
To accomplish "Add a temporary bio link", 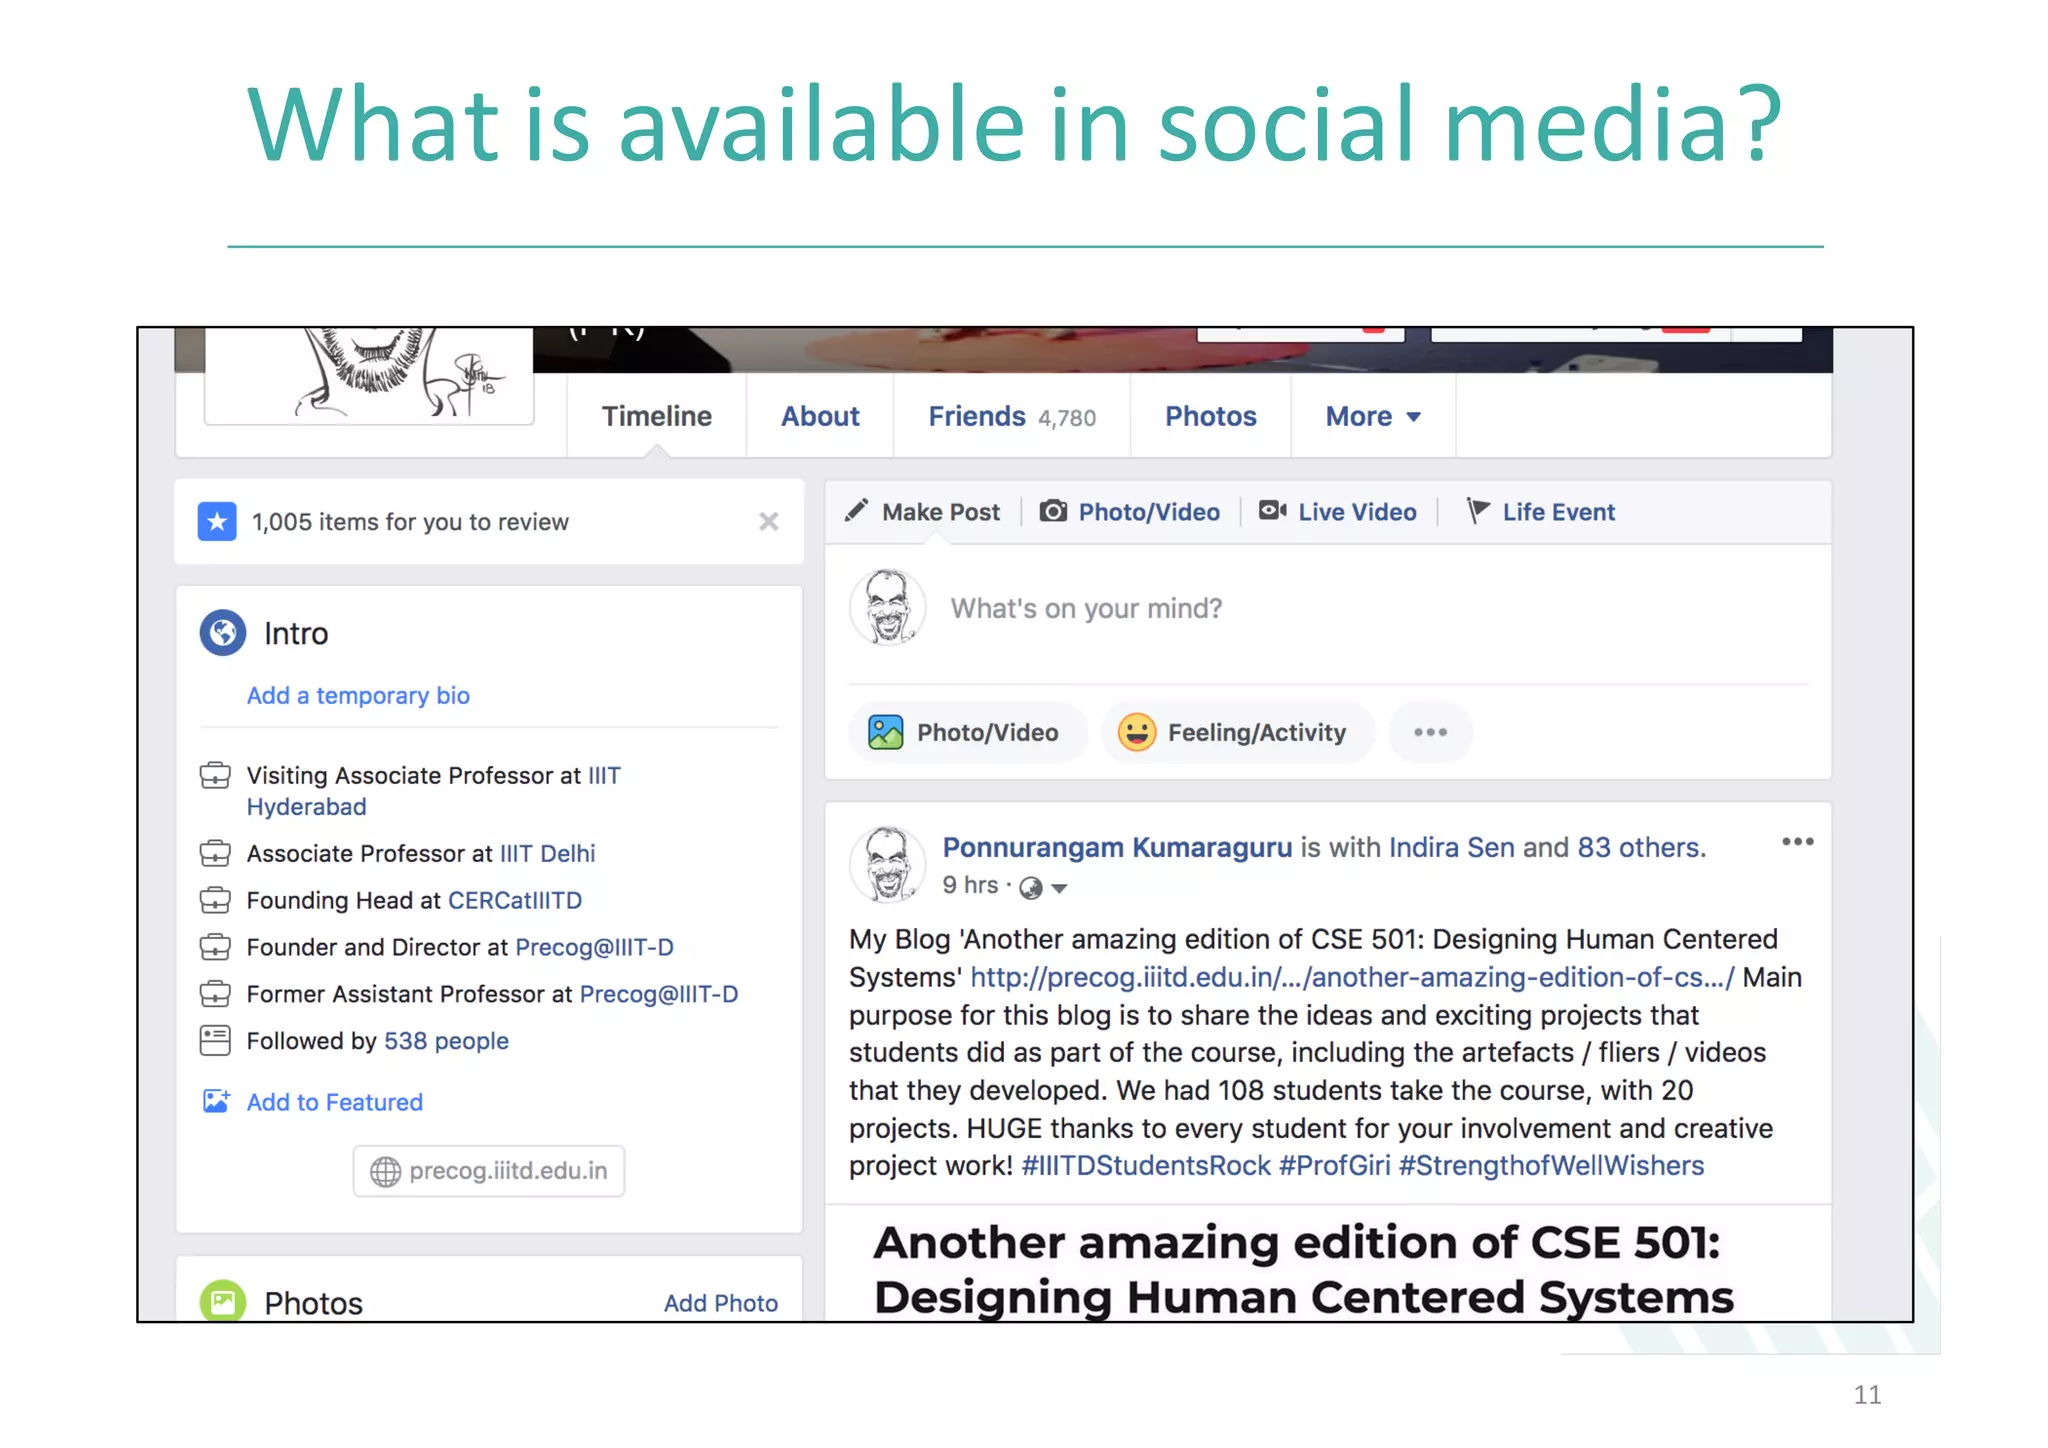I will point(358,695).
